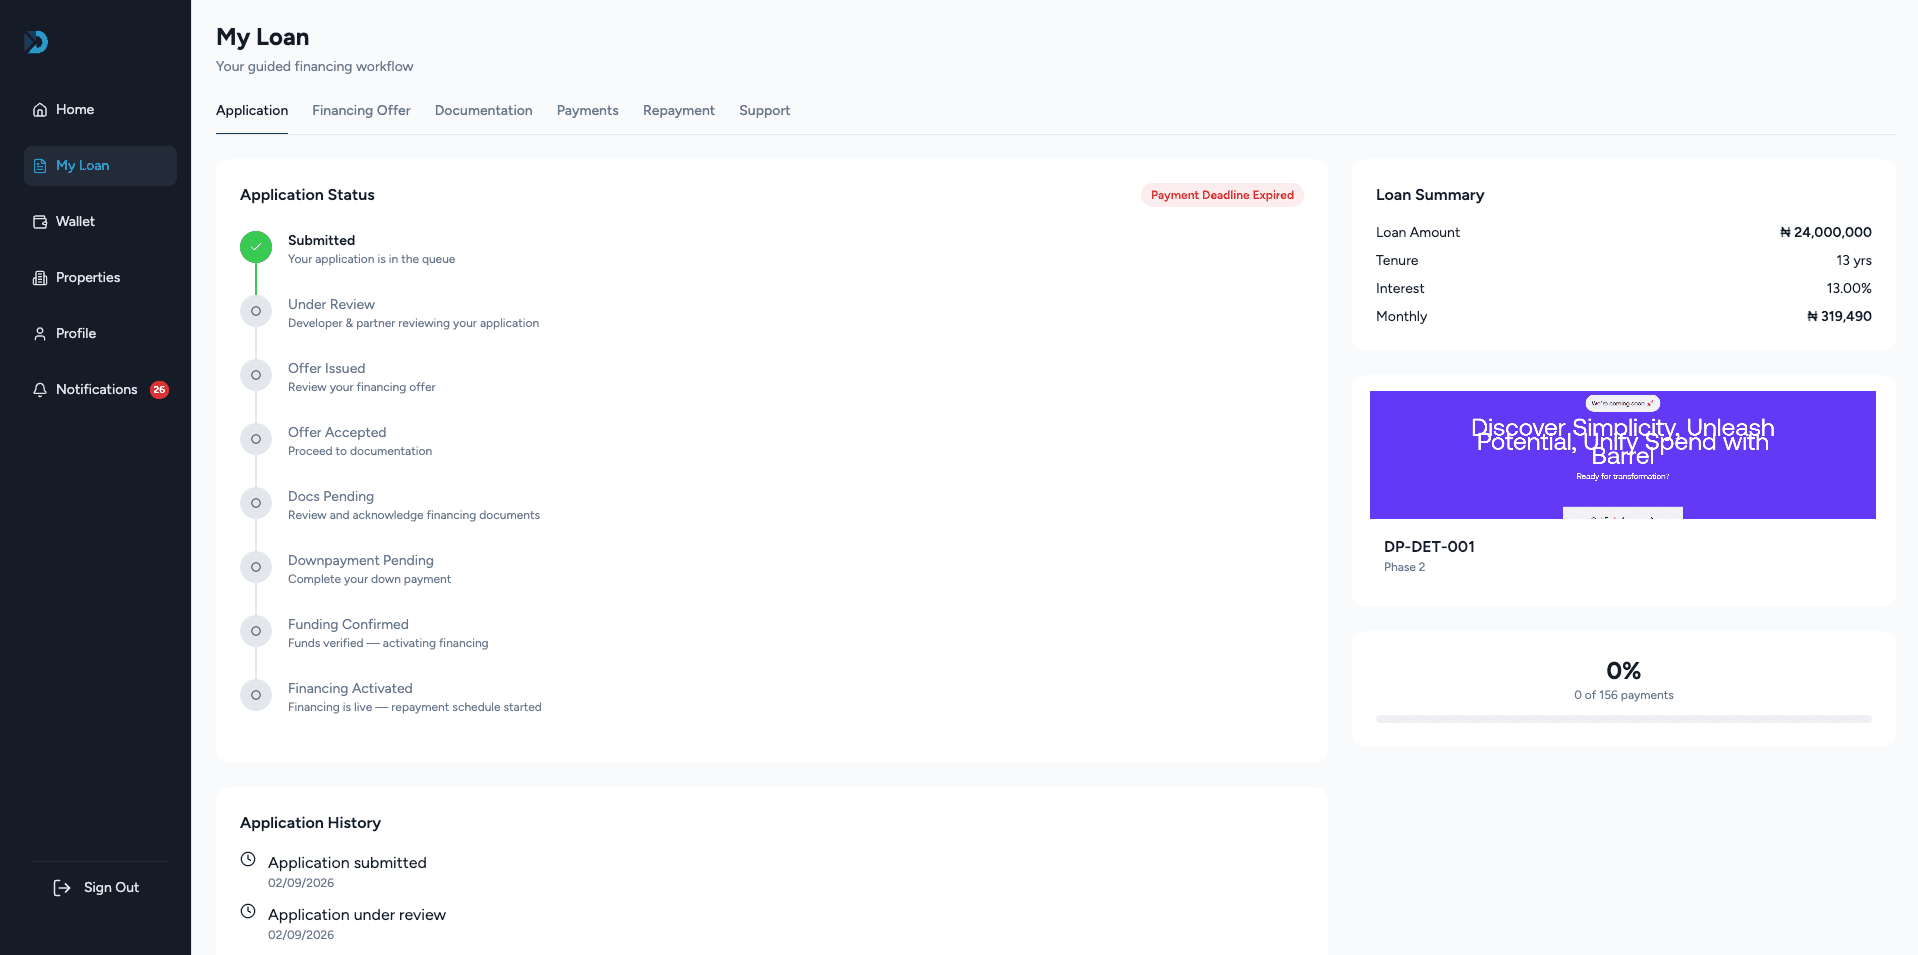Click the Application under review history entry
The width and height of the screenshot is (1918, 955).
[x=357, y=915]
